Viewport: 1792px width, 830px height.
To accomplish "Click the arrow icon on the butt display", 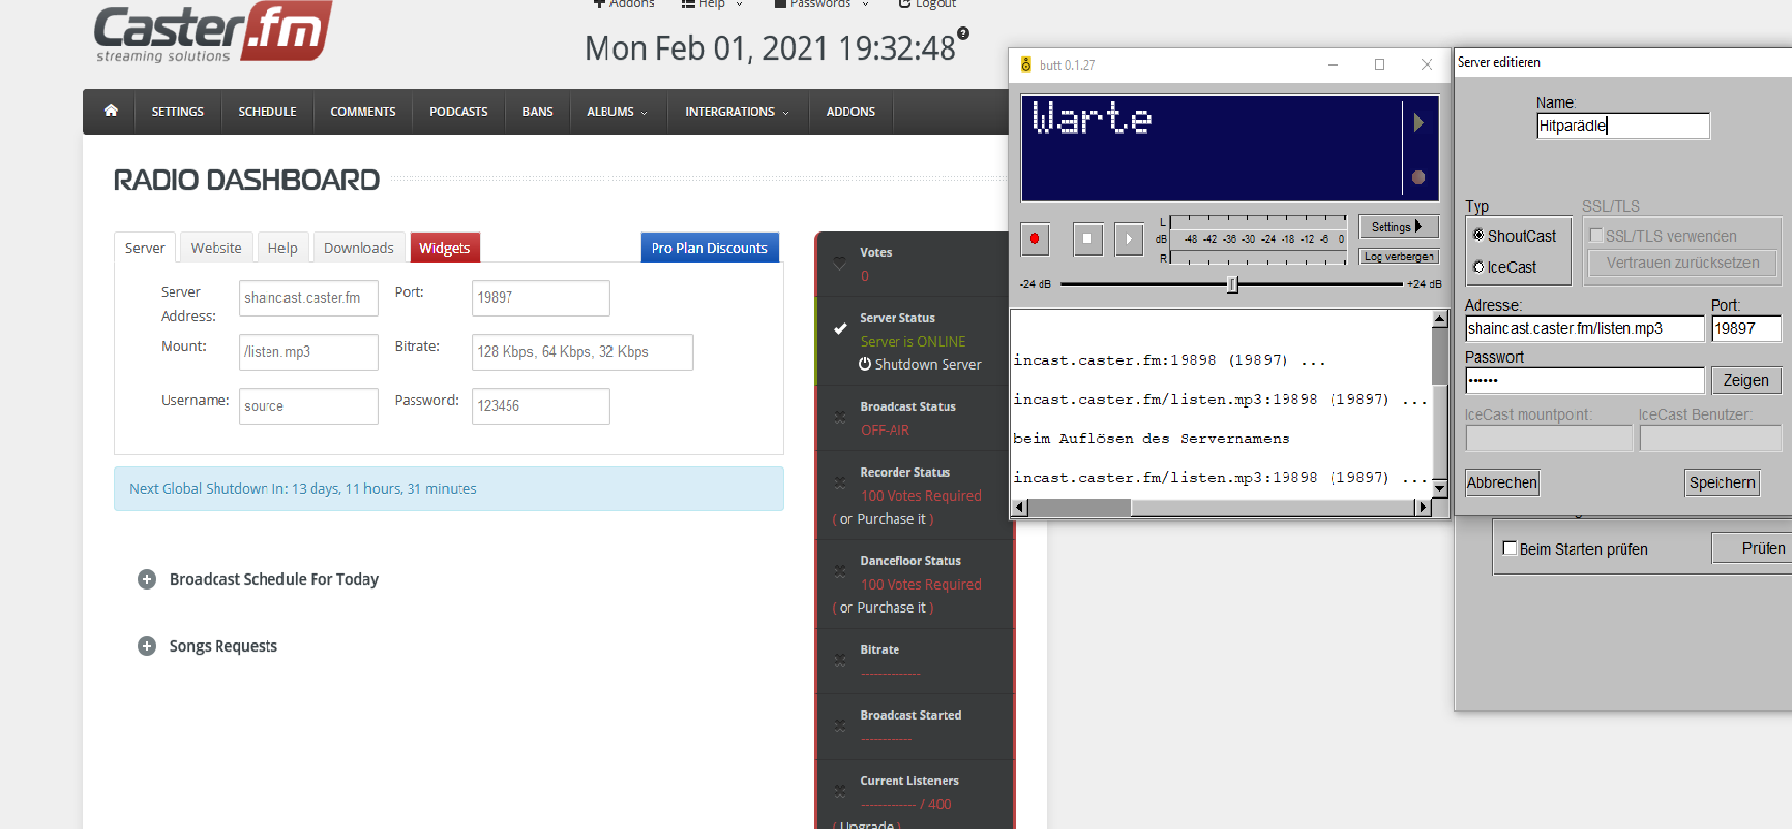I will (1418, 123).
